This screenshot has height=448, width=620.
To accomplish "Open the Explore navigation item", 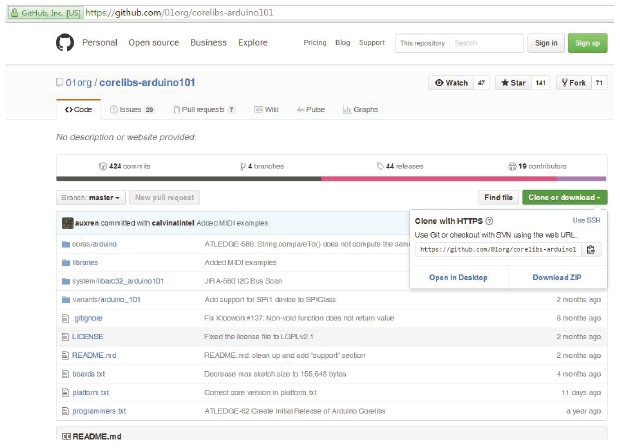I will 253,43.
